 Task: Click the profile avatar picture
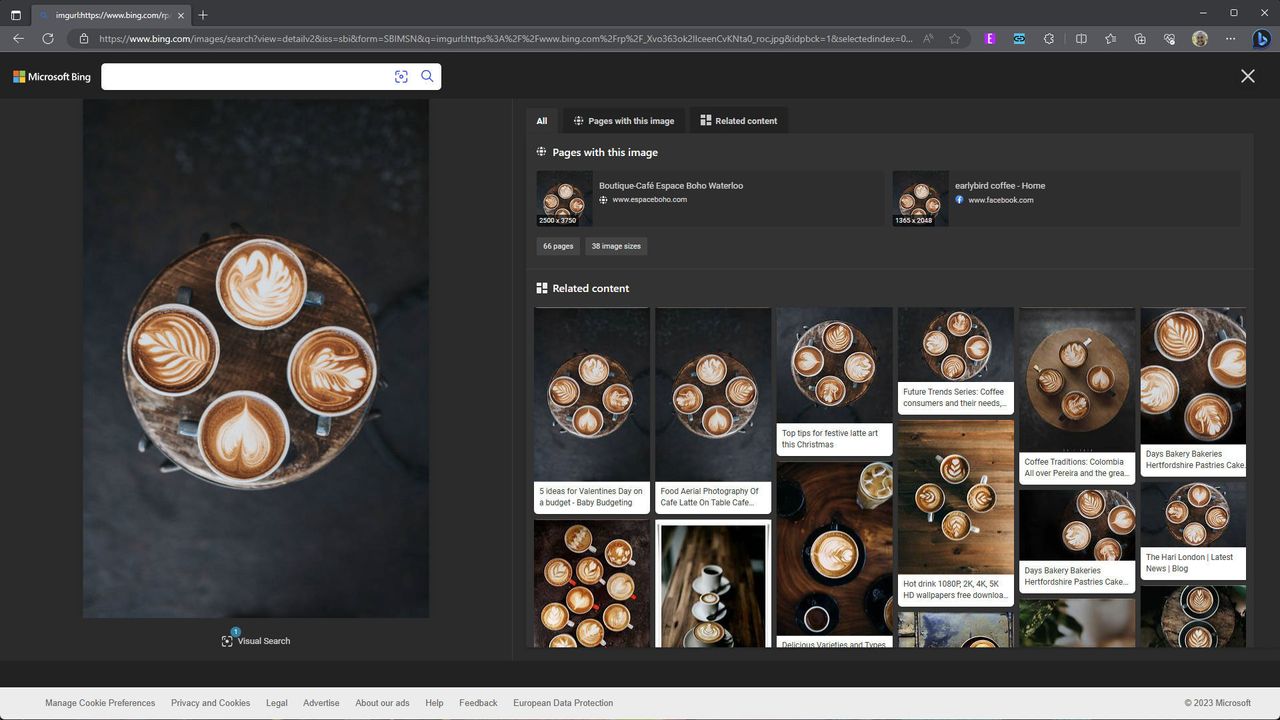1200,39
